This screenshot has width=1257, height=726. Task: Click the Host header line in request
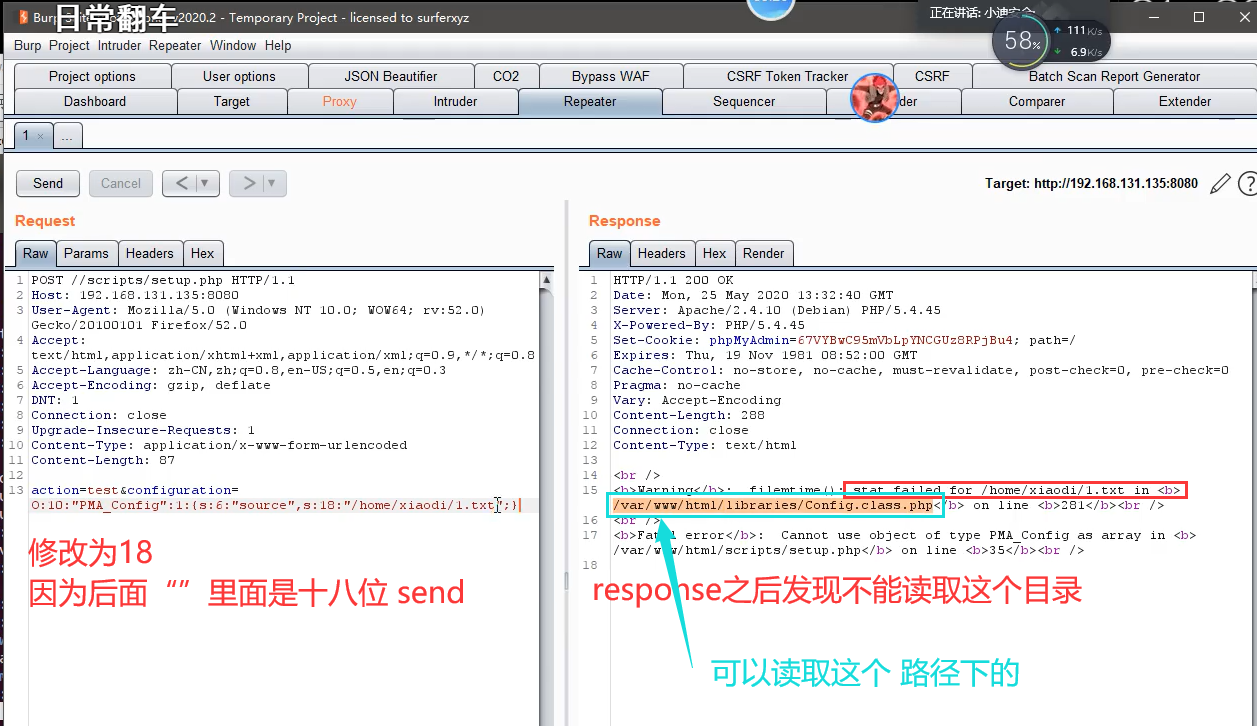[x=135, y=295]
